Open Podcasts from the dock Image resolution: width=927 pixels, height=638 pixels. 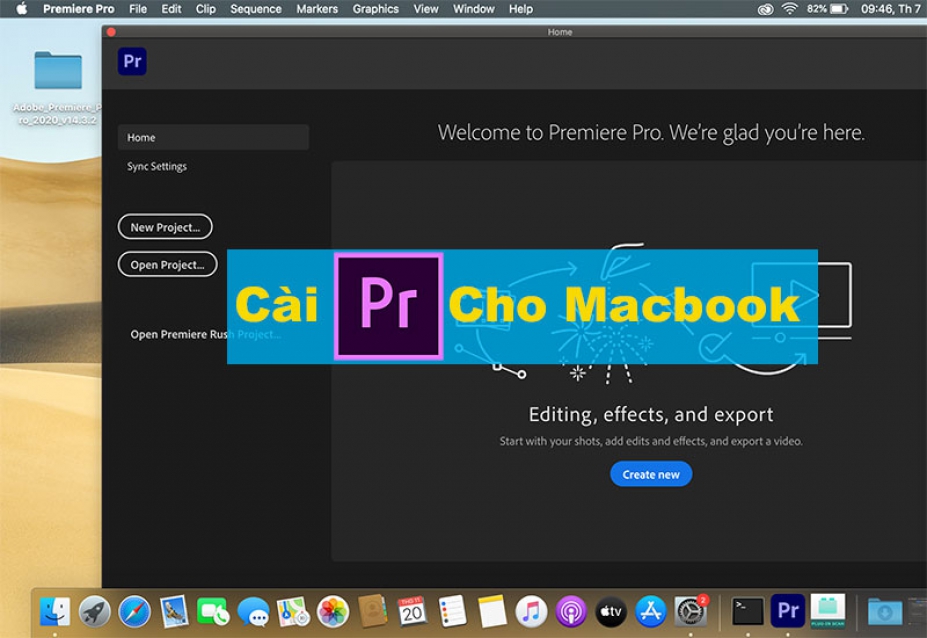(x=571, y=611)
